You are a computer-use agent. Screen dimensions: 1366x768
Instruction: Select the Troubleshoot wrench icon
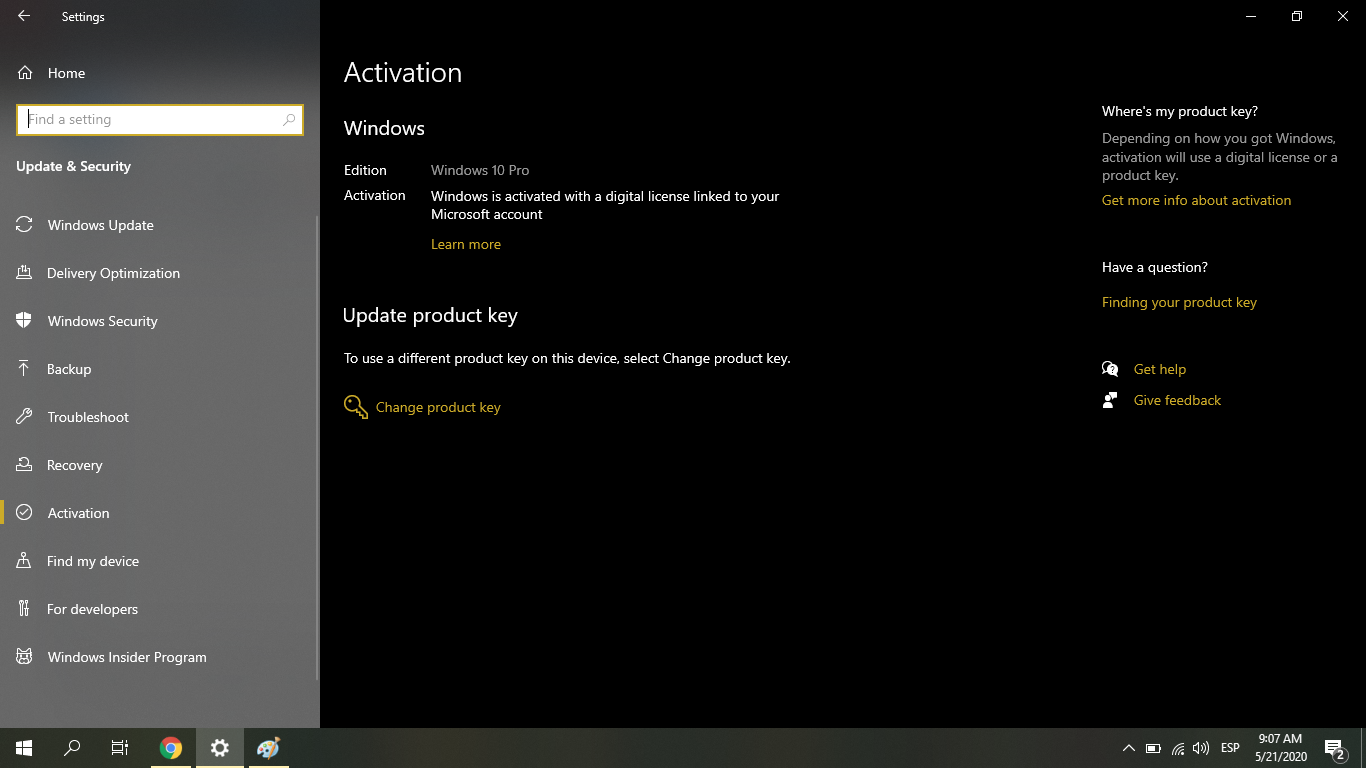pos(24,417)
